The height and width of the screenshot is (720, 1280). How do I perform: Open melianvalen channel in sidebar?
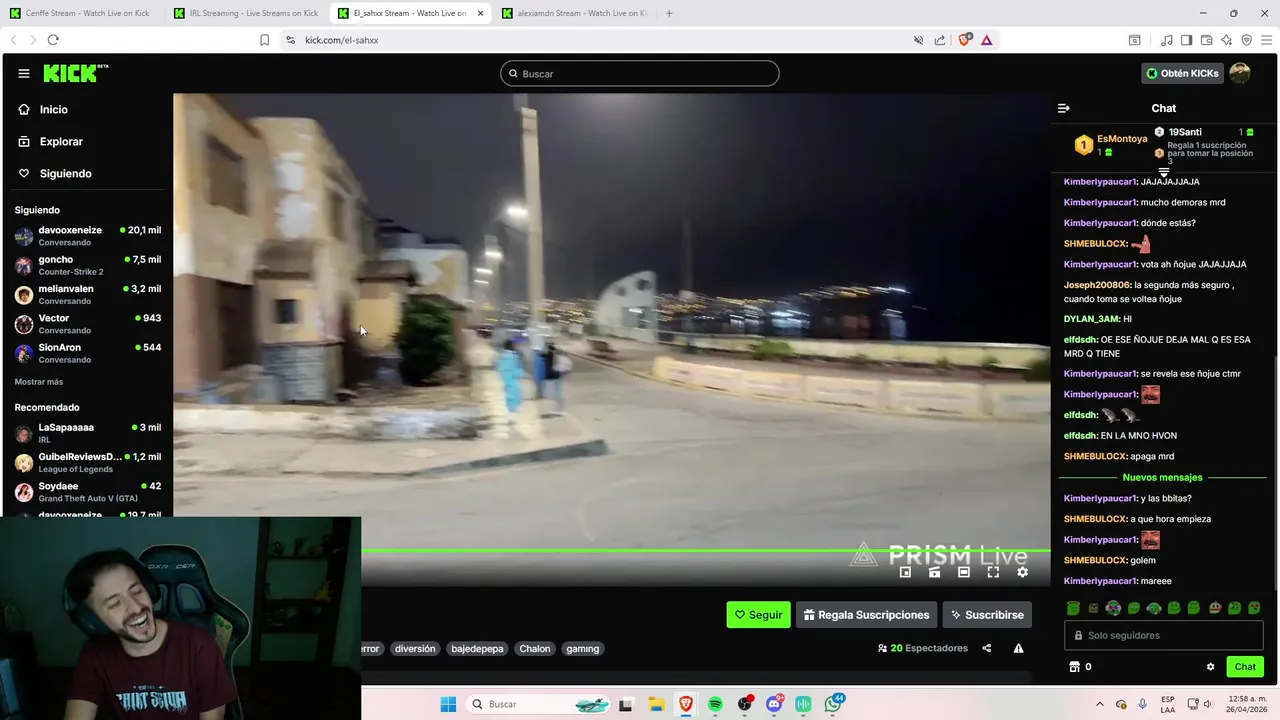tap(87, 294)
